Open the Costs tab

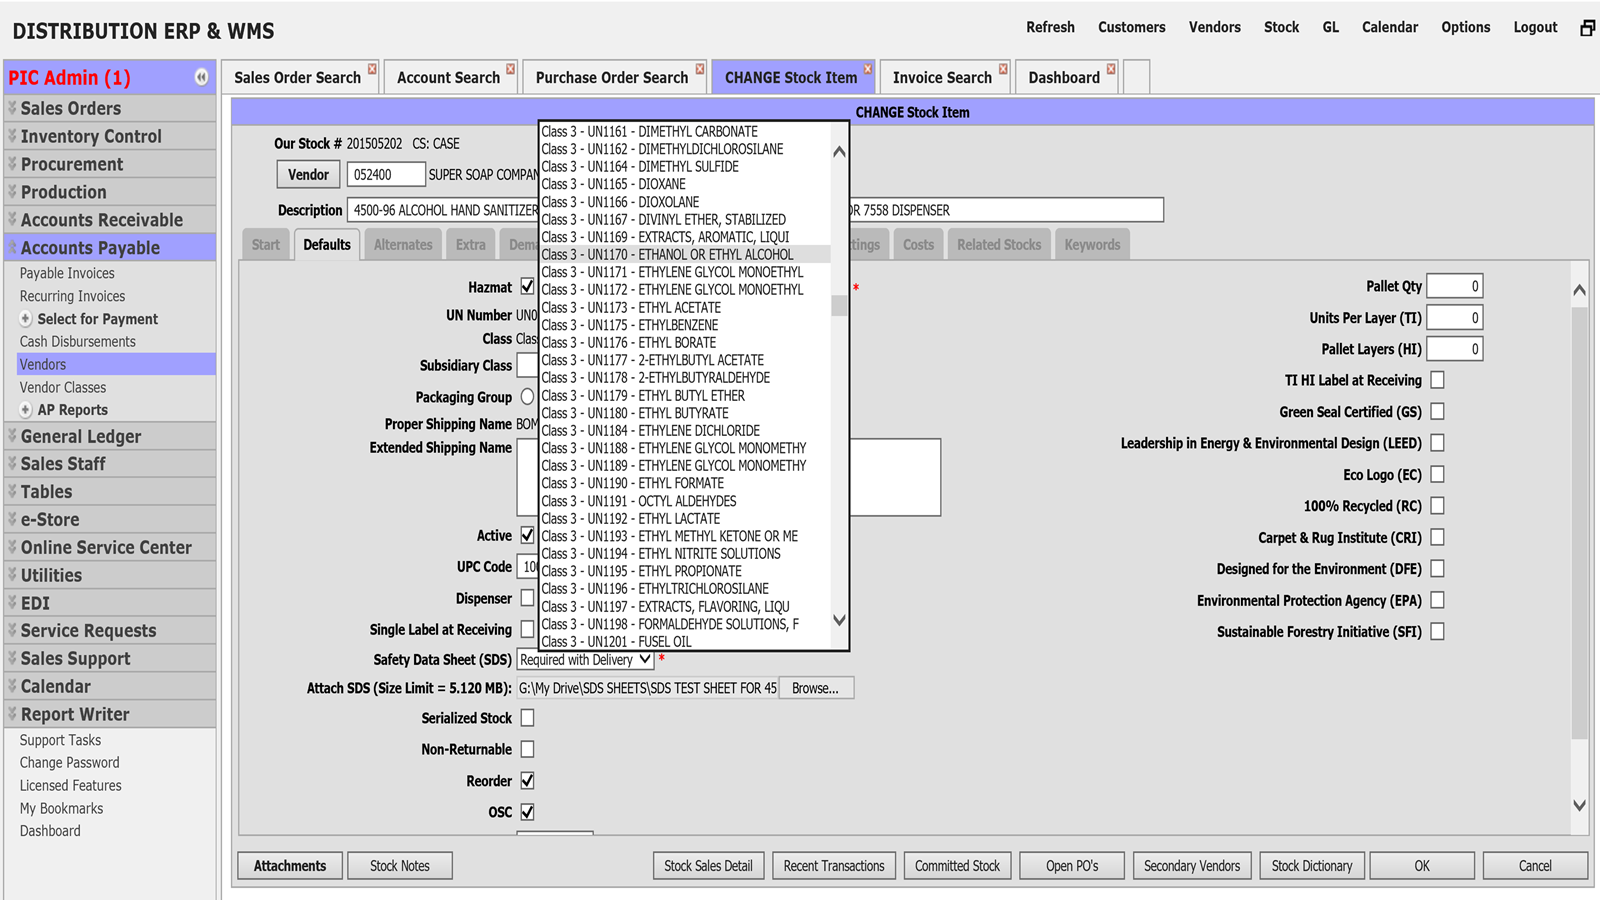918,244
